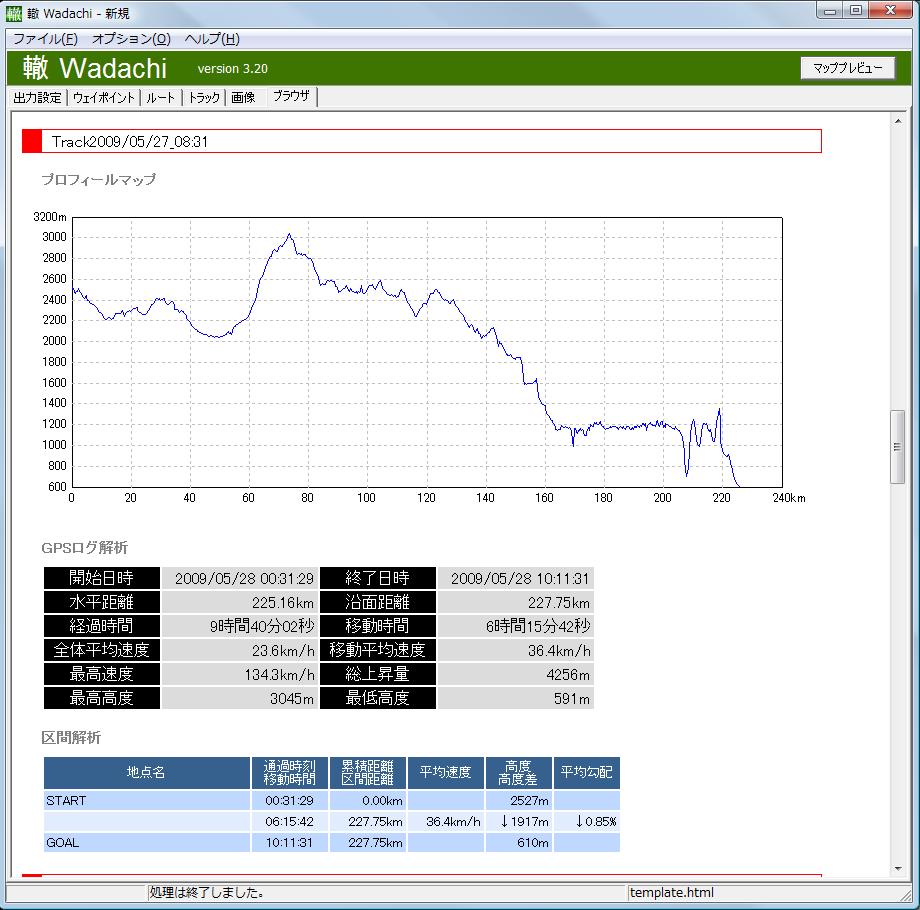Select the GOAL row in the section table

coord(147,843)
